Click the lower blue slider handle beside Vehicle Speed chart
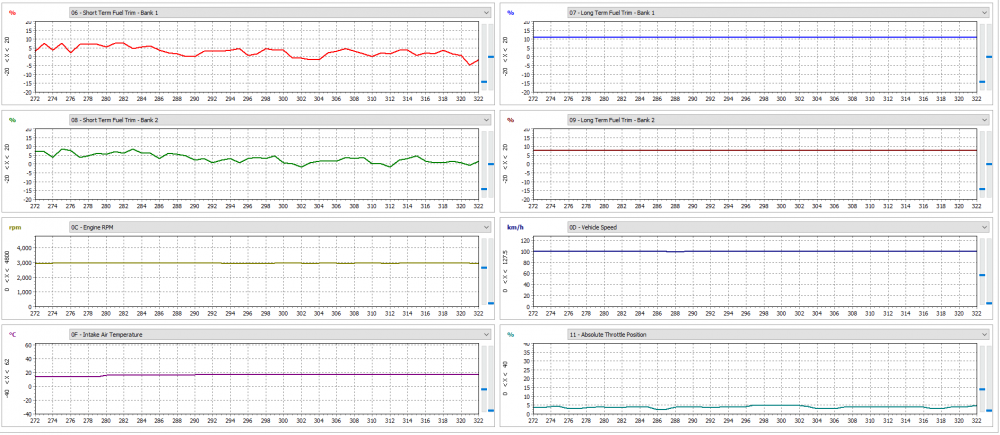Image resolution: width=1000 pixels, height=435 pixels. coord(989,303)
